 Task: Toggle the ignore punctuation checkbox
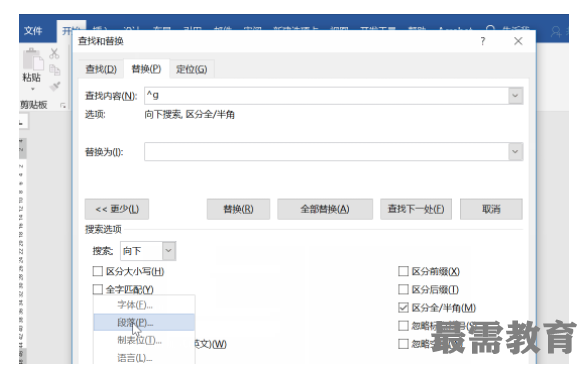point(403,326)
